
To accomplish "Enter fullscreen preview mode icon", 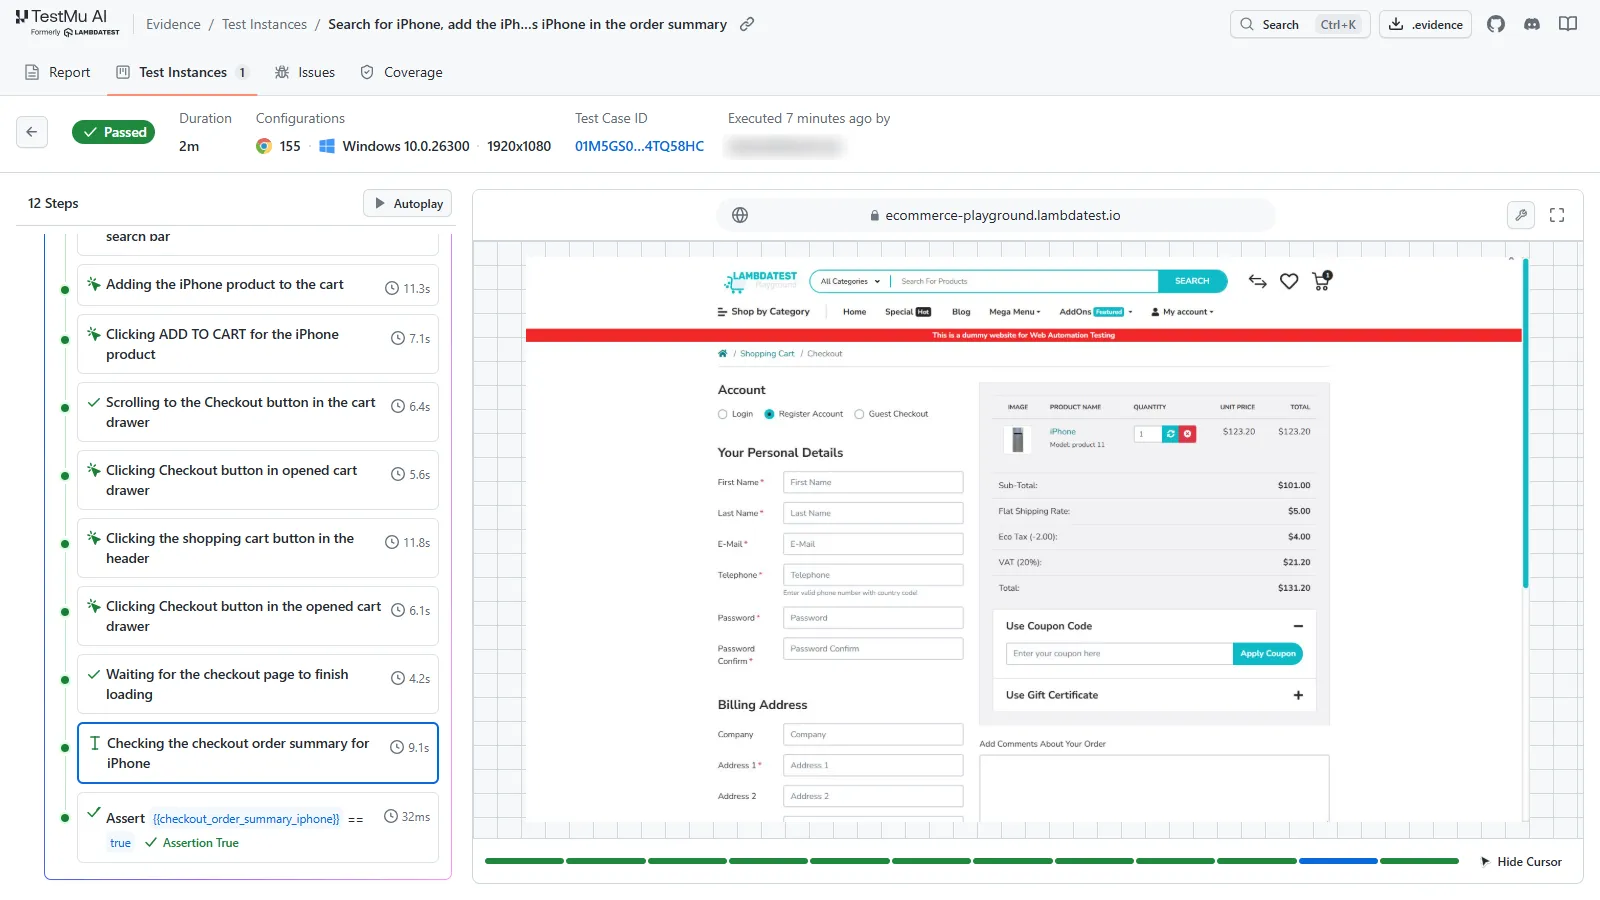I will tap(1557, 215).
